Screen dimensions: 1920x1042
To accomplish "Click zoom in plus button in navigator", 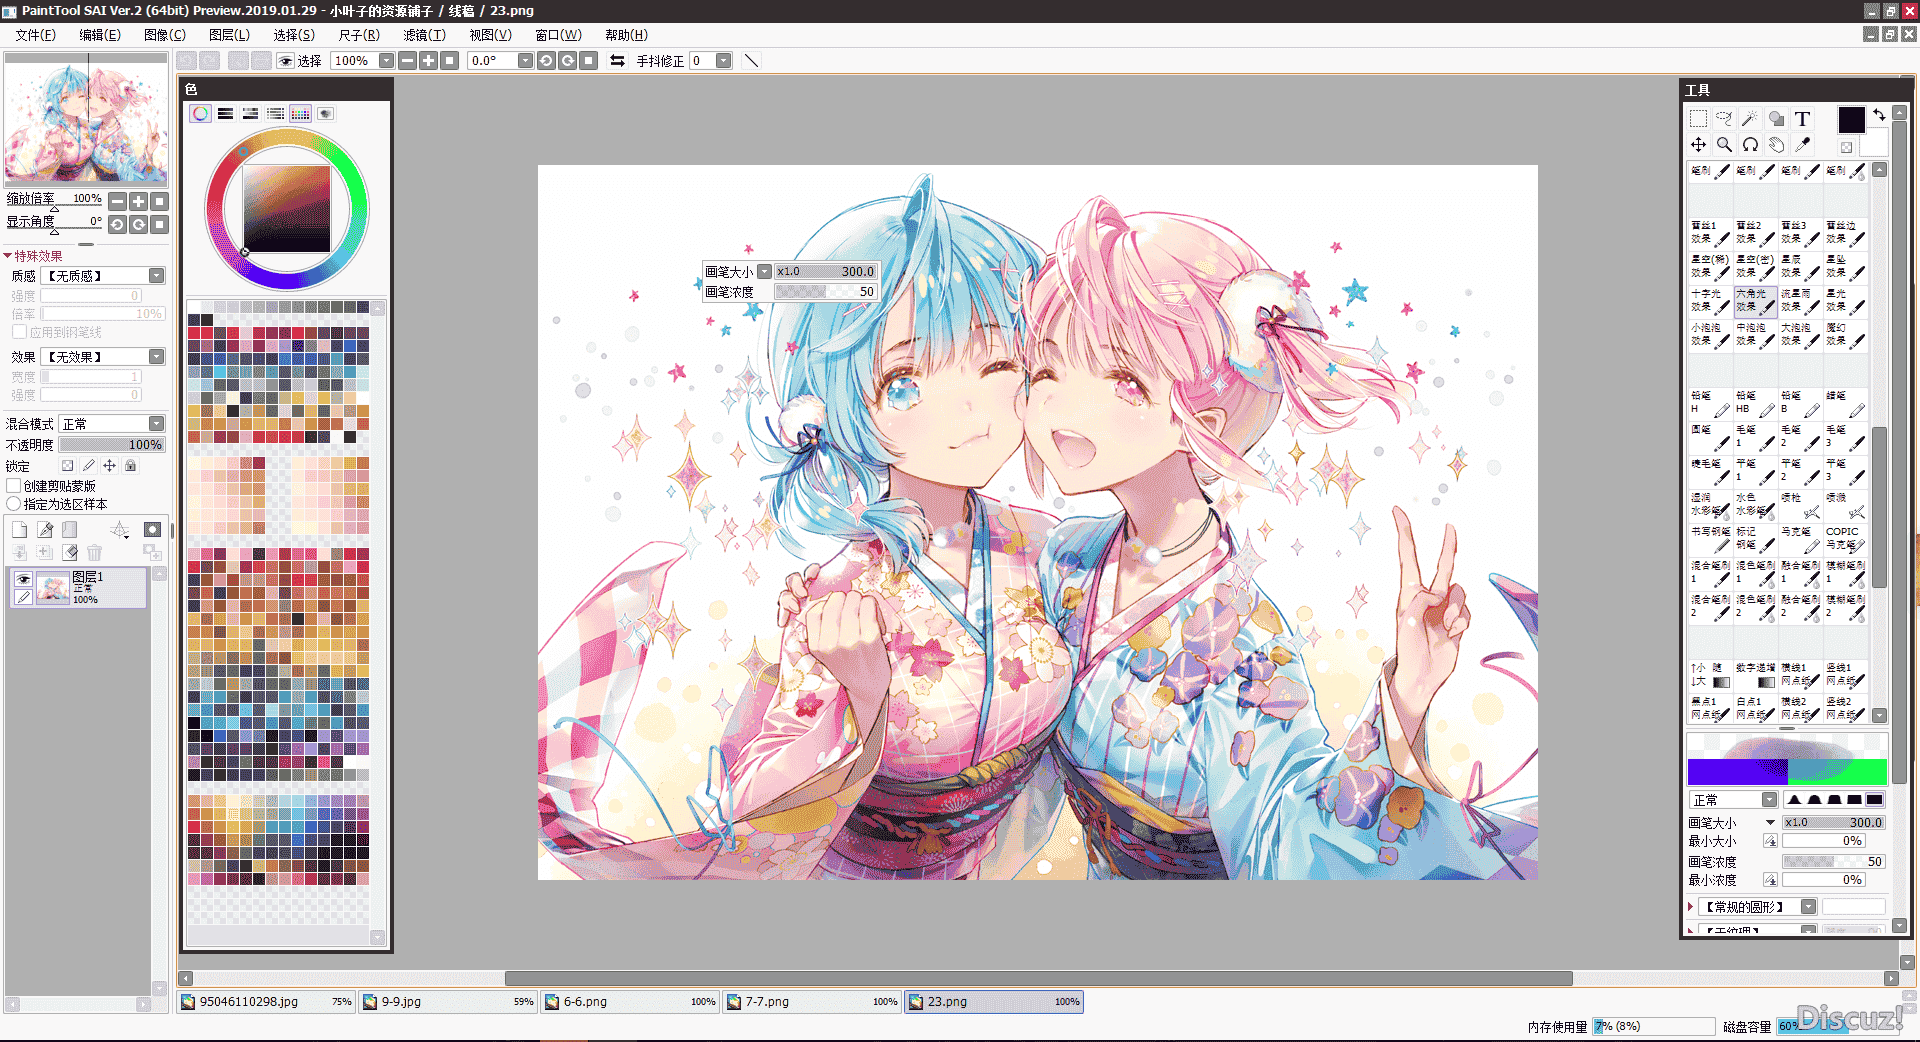I will click(139, 202).
